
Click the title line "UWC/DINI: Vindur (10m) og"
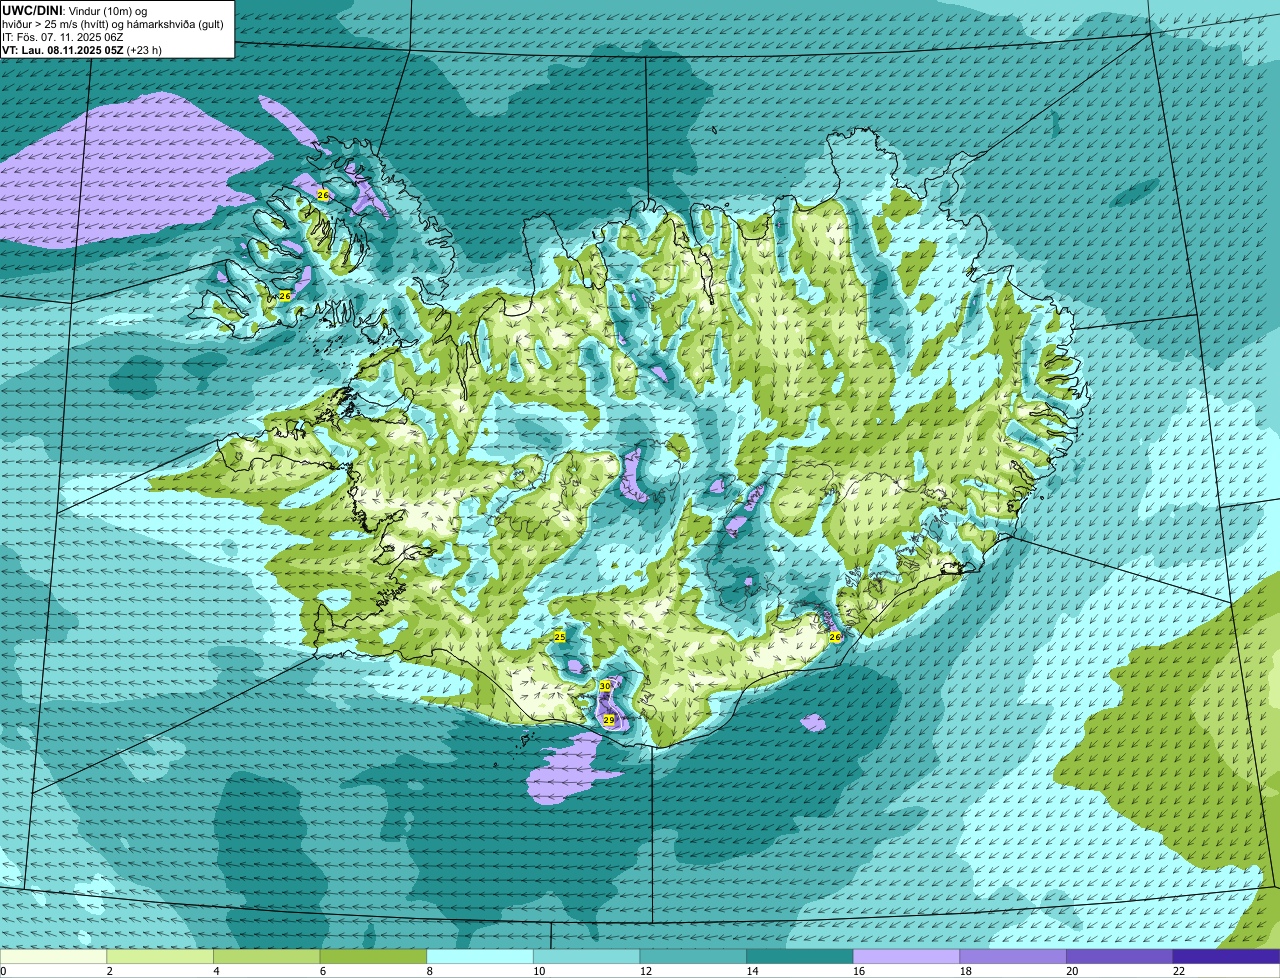point(75,10)
